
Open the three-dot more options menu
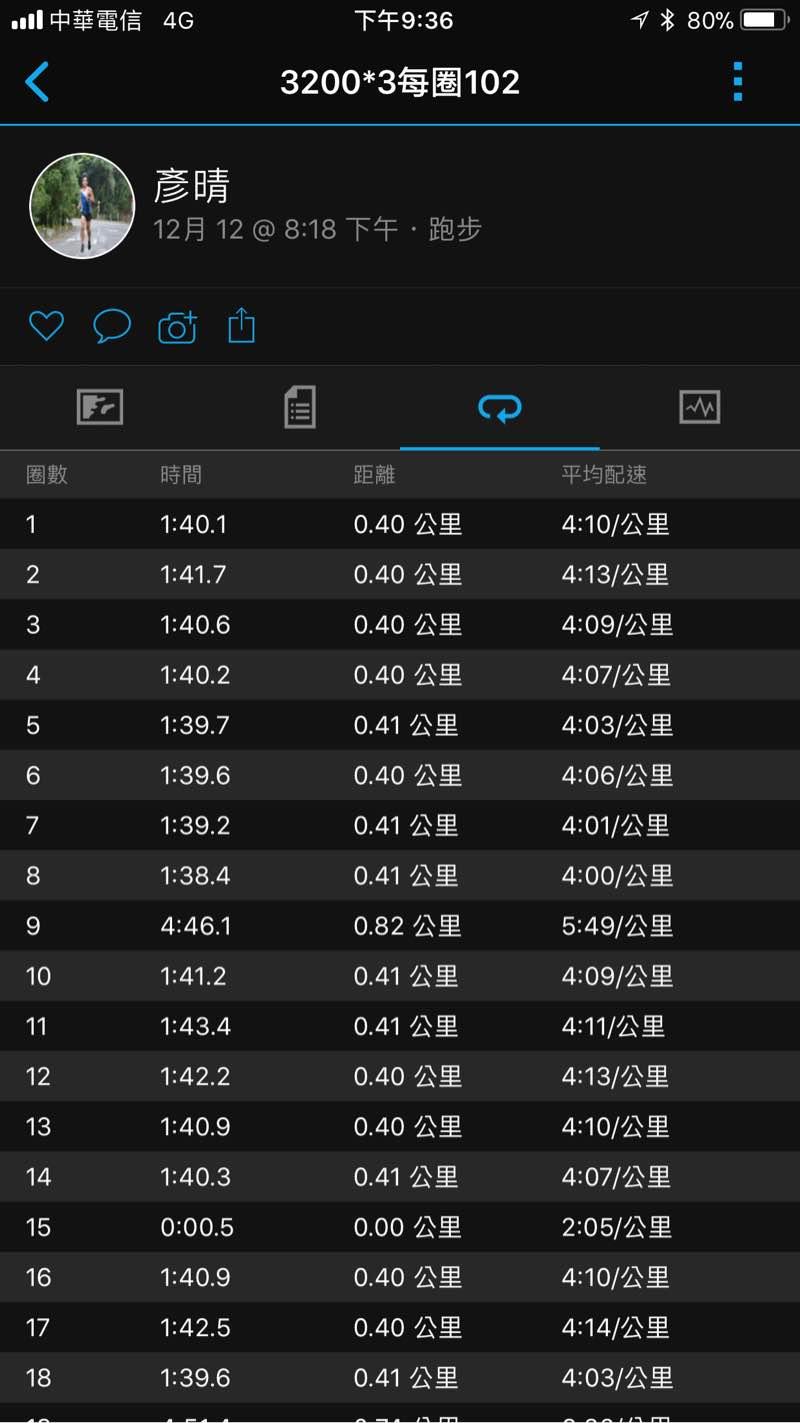point(738,82)
